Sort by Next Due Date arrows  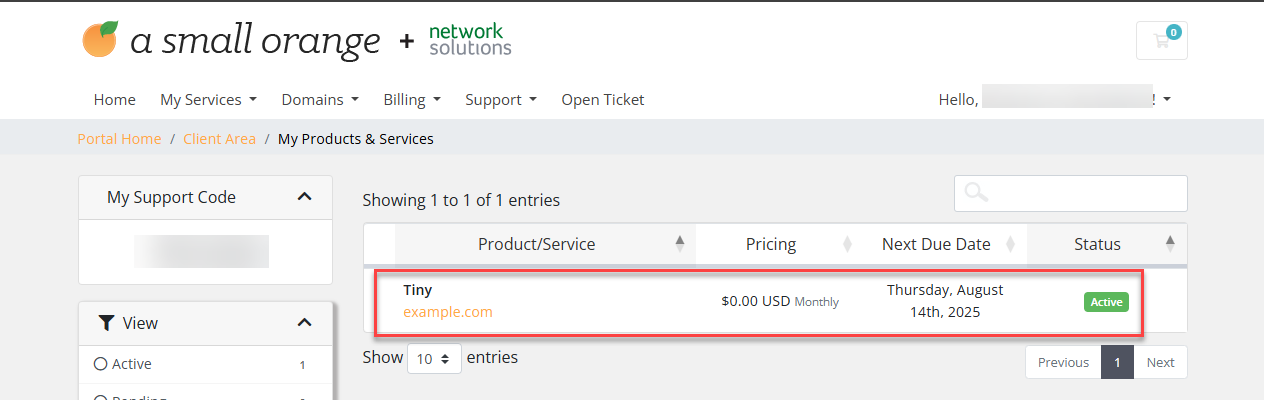[1010, 244]
